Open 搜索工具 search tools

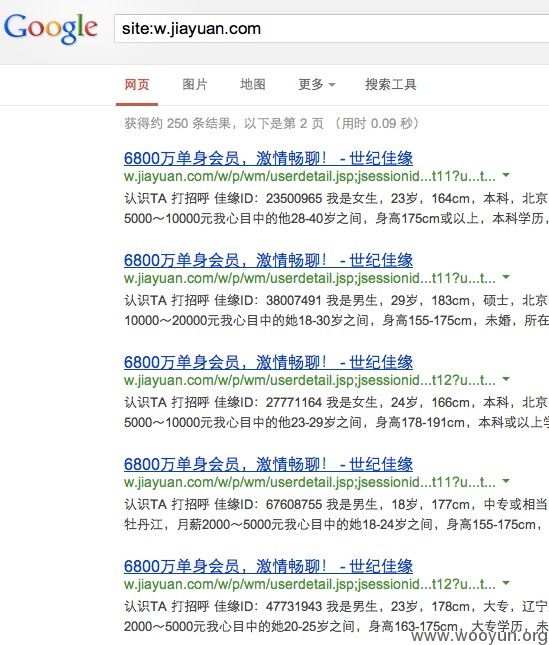pos(391,85)
